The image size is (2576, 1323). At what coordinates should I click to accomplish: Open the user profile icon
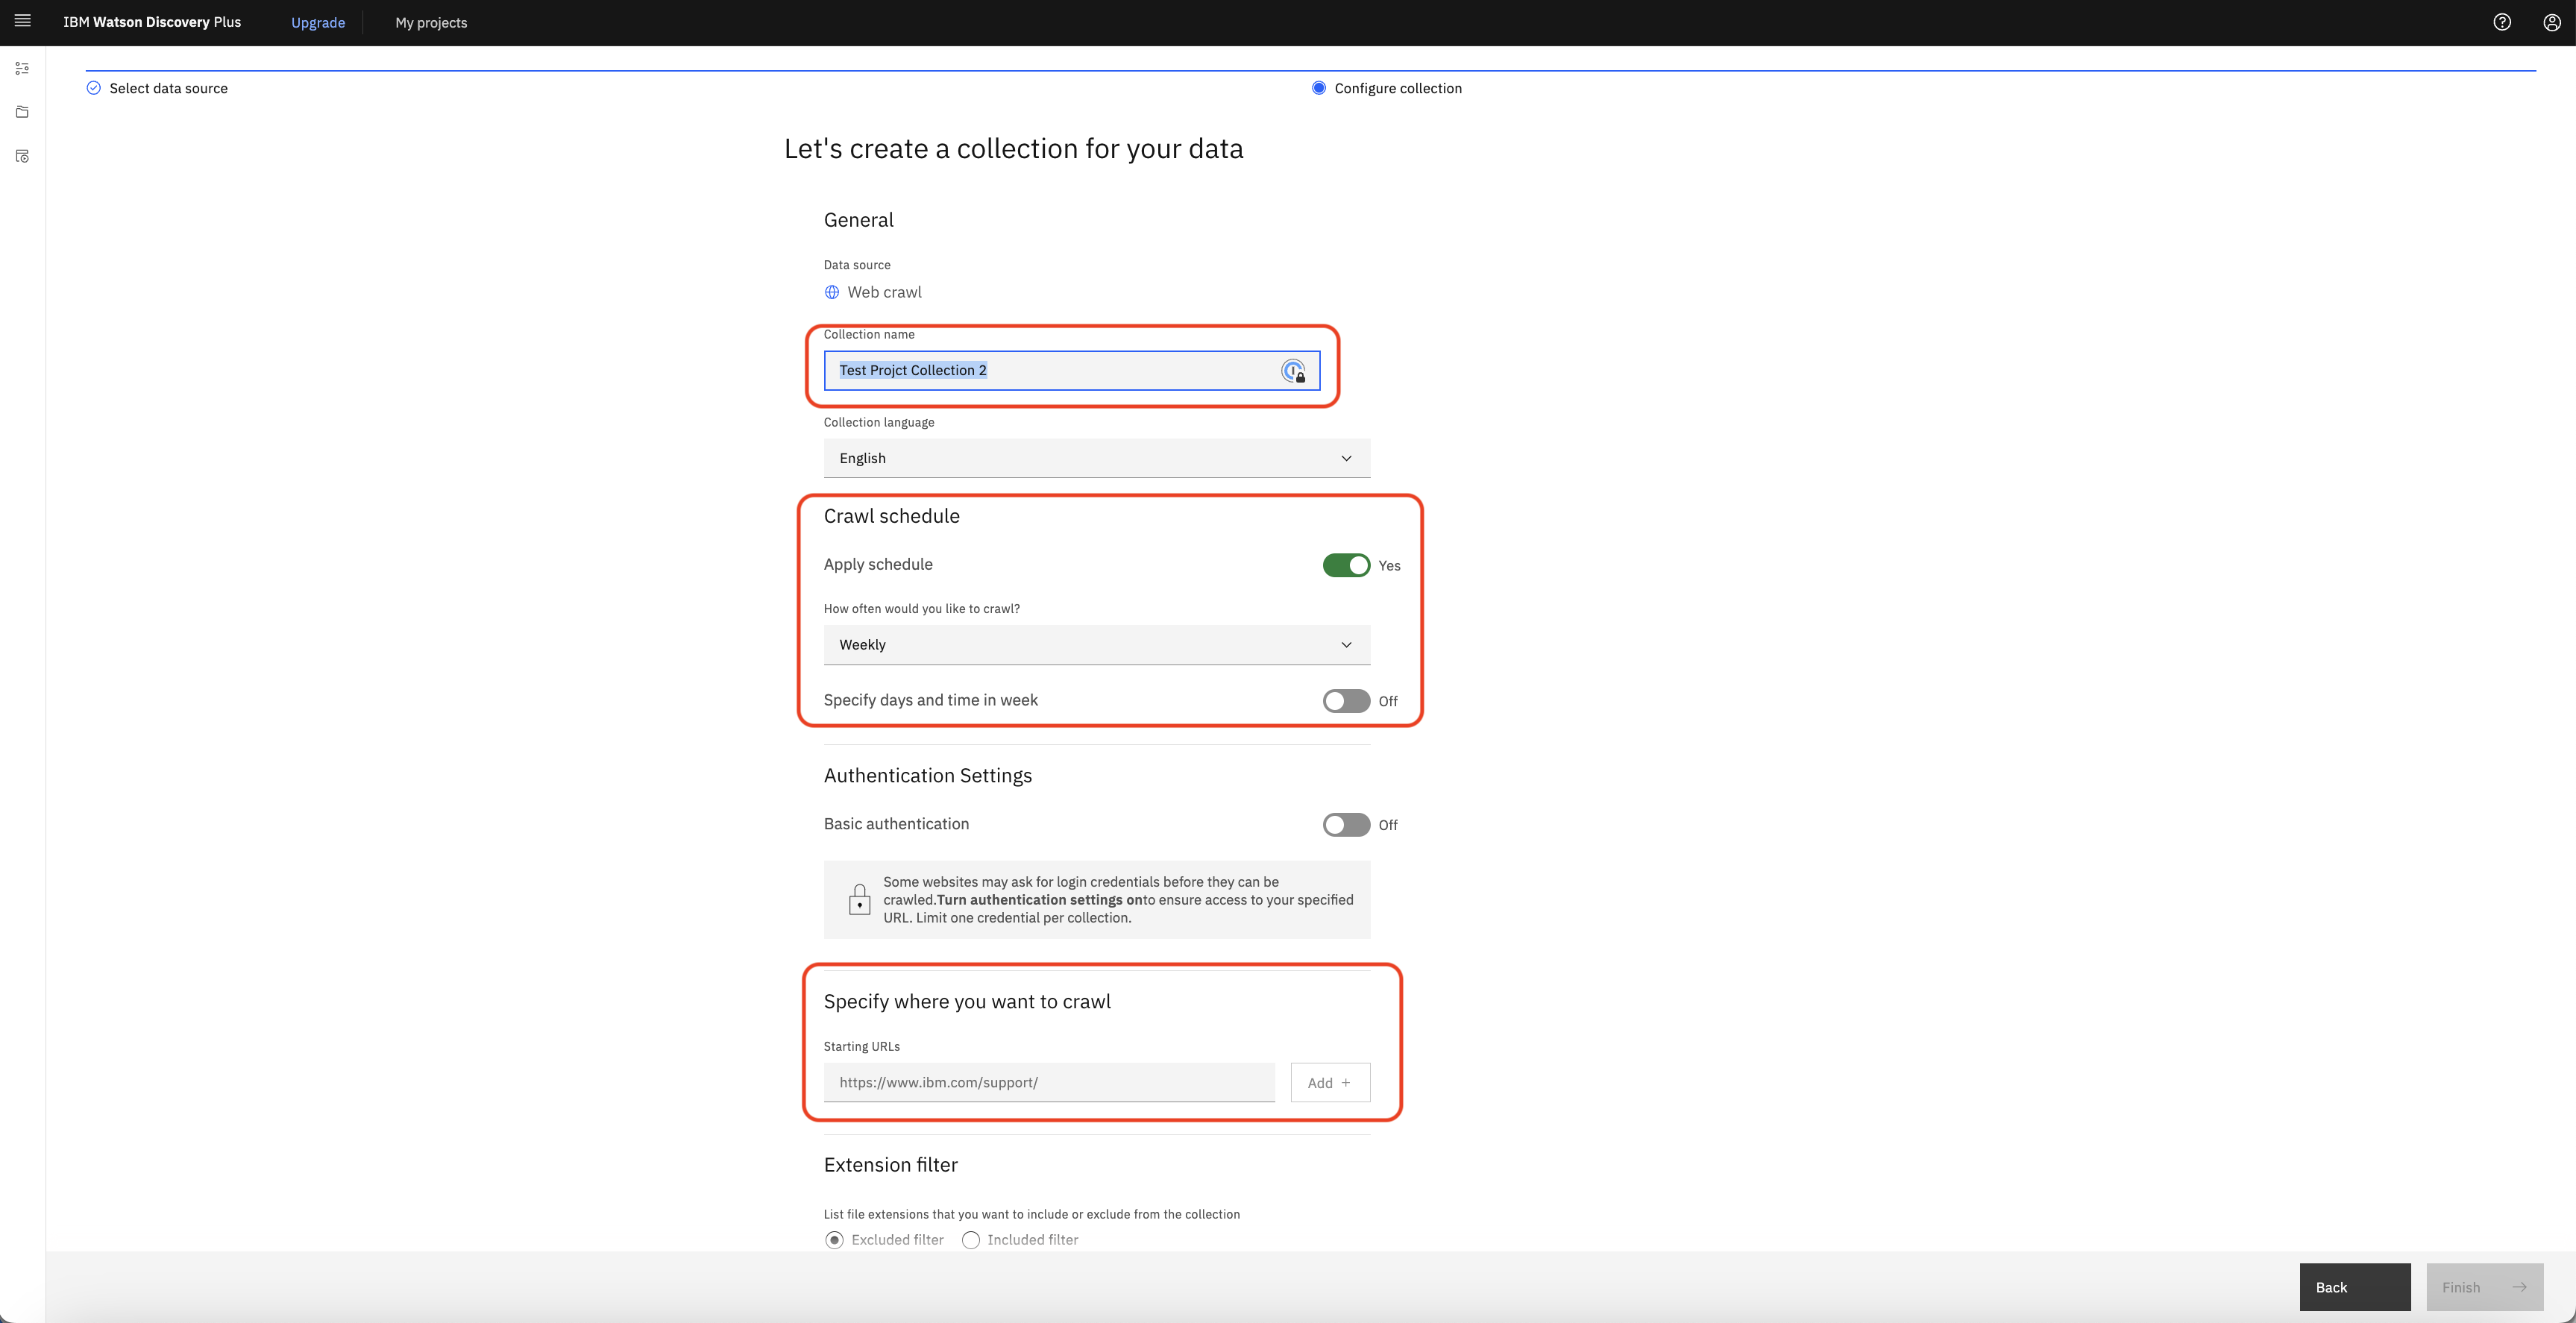[x=2552, y=22]
